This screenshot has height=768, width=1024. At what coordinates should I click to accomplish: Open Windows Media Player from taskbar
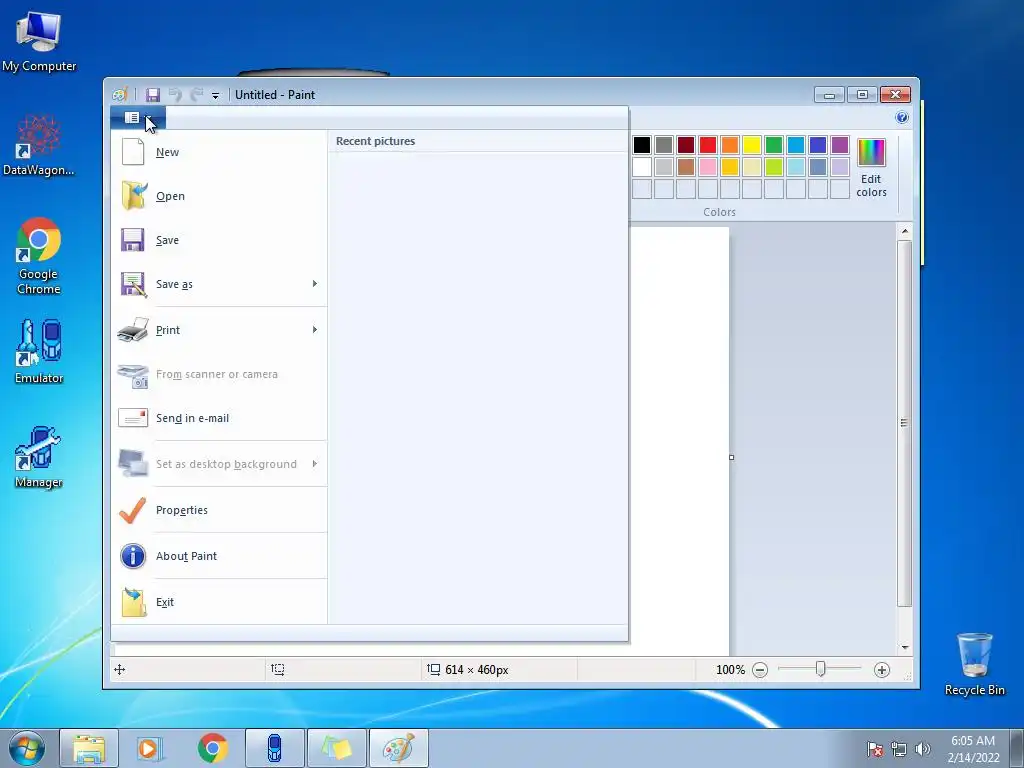pos(150,748)
